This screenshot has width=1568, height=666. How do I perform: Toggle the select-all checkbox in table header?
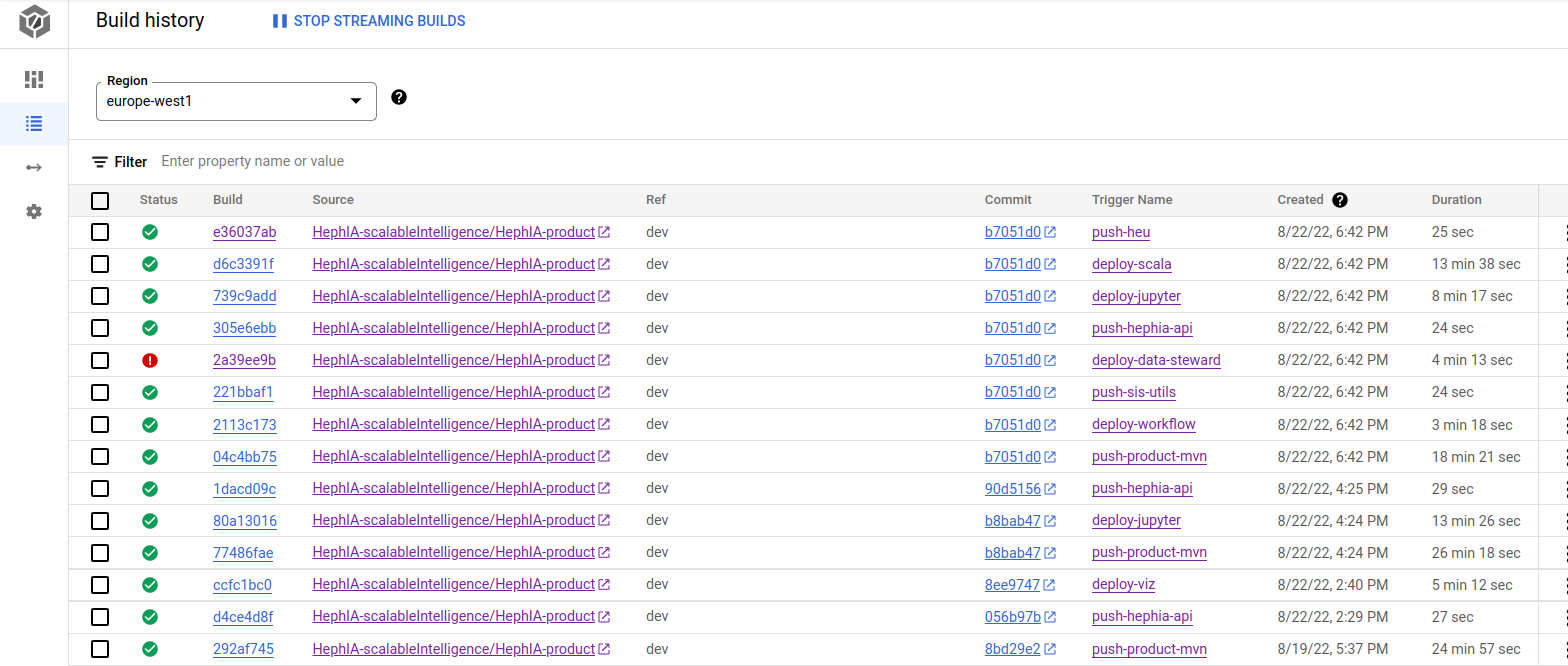pyautogui.click(x=100, y=201)
